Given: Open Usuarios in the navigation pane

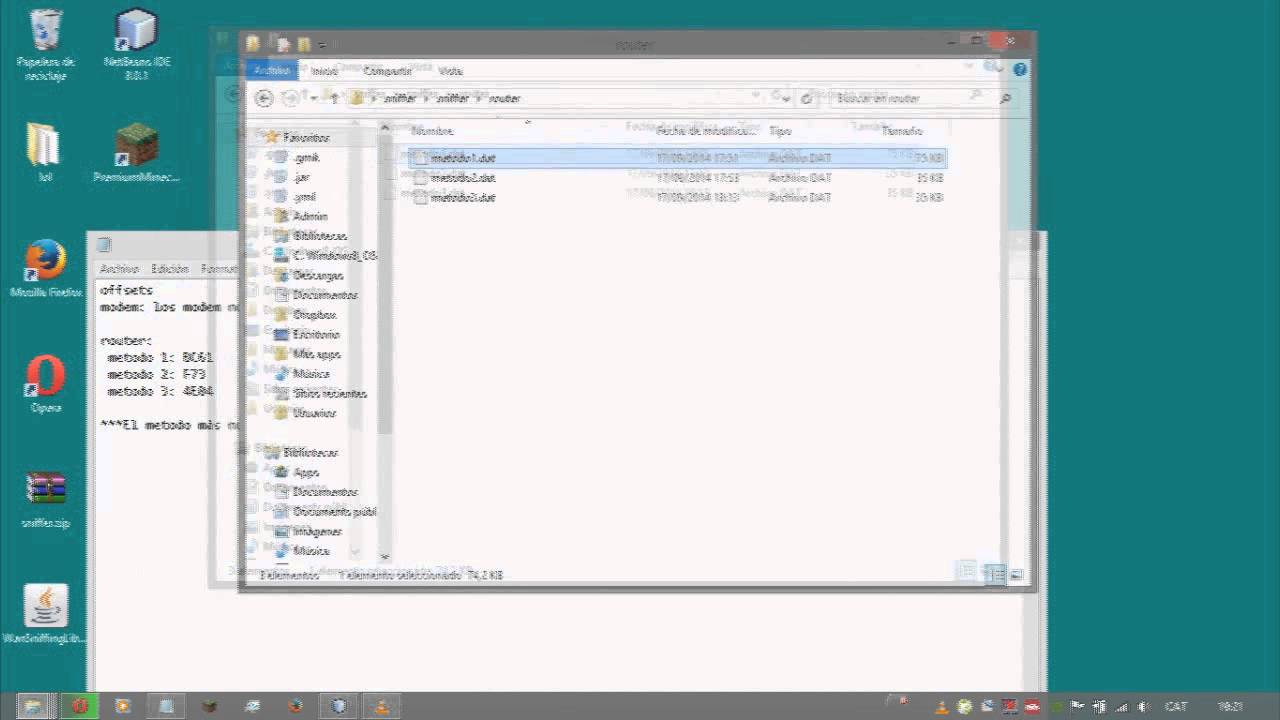Looking at the screenshot, I should coord(314,413).
